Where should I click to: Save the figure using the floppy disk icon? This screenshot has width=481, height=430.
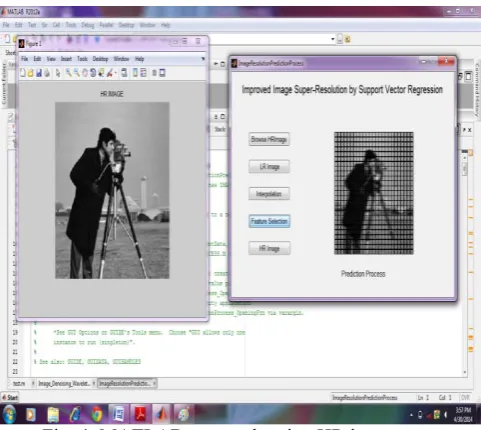tap(39, 73)
